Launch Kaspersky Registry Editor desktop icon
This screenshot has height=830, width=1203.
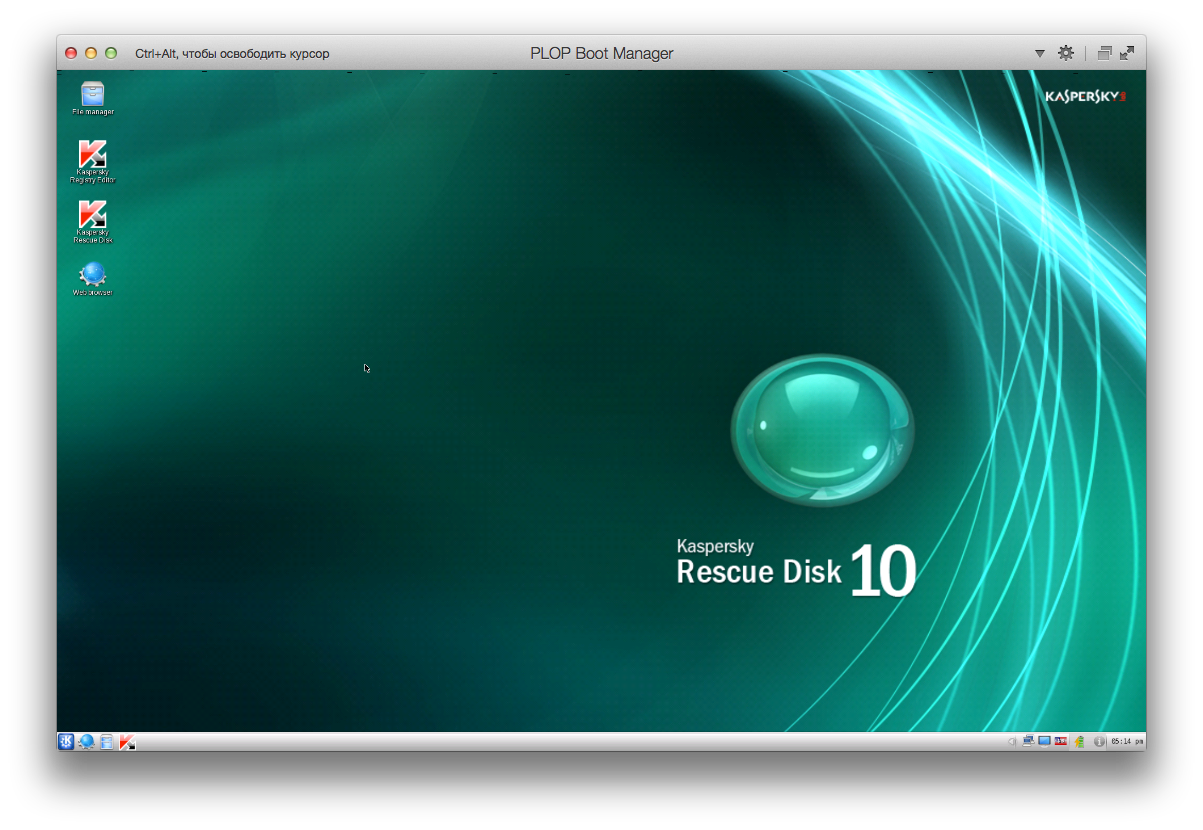pyautogui.click(x=93, y=162)
